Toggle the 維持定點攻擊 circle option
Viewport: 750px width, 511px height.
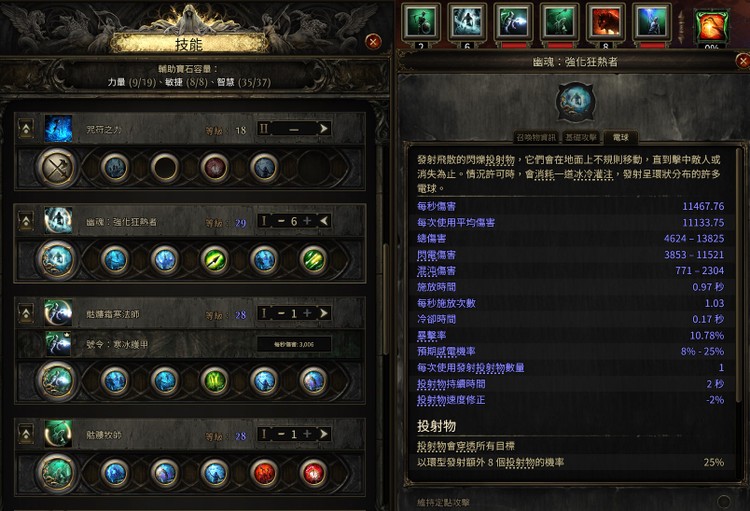[724, 501]
